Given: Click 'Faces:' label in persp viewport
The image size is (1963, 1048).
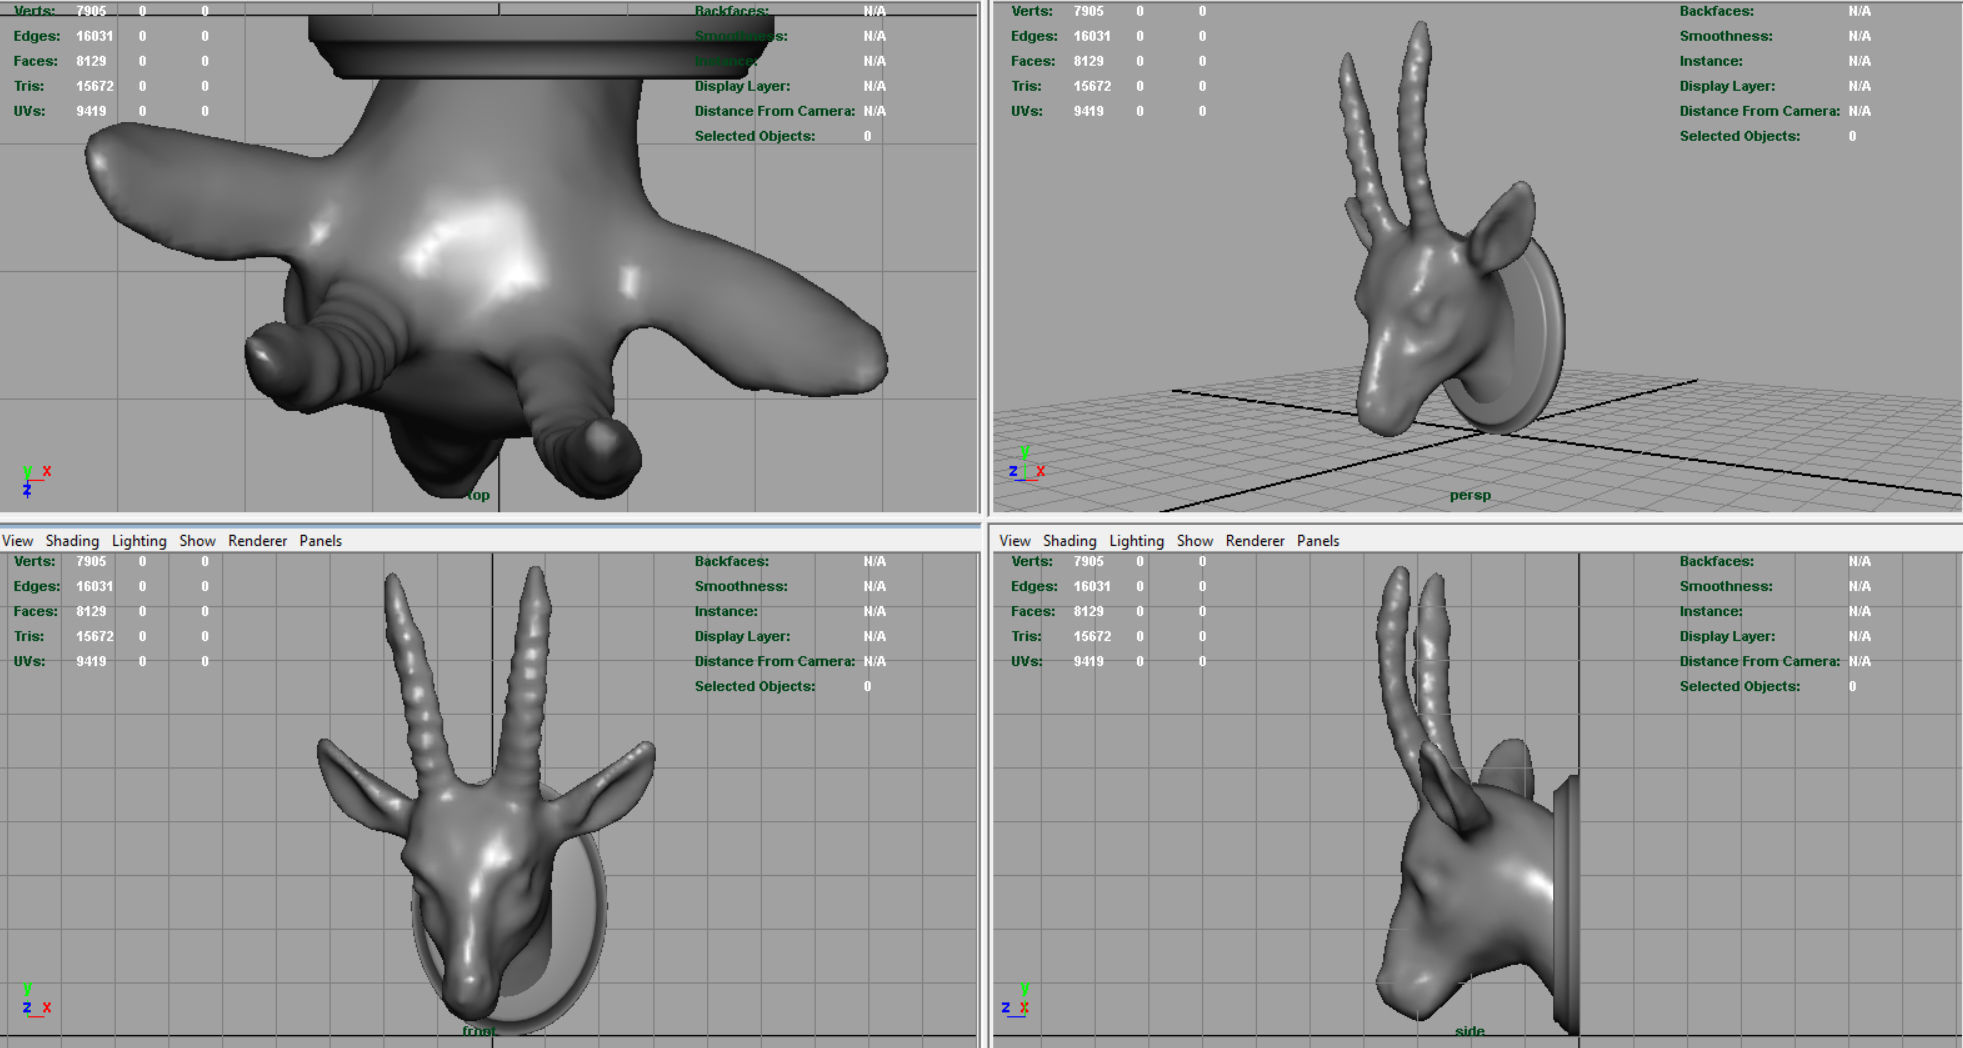Looking at the screenshot, I should [1033, 61].
